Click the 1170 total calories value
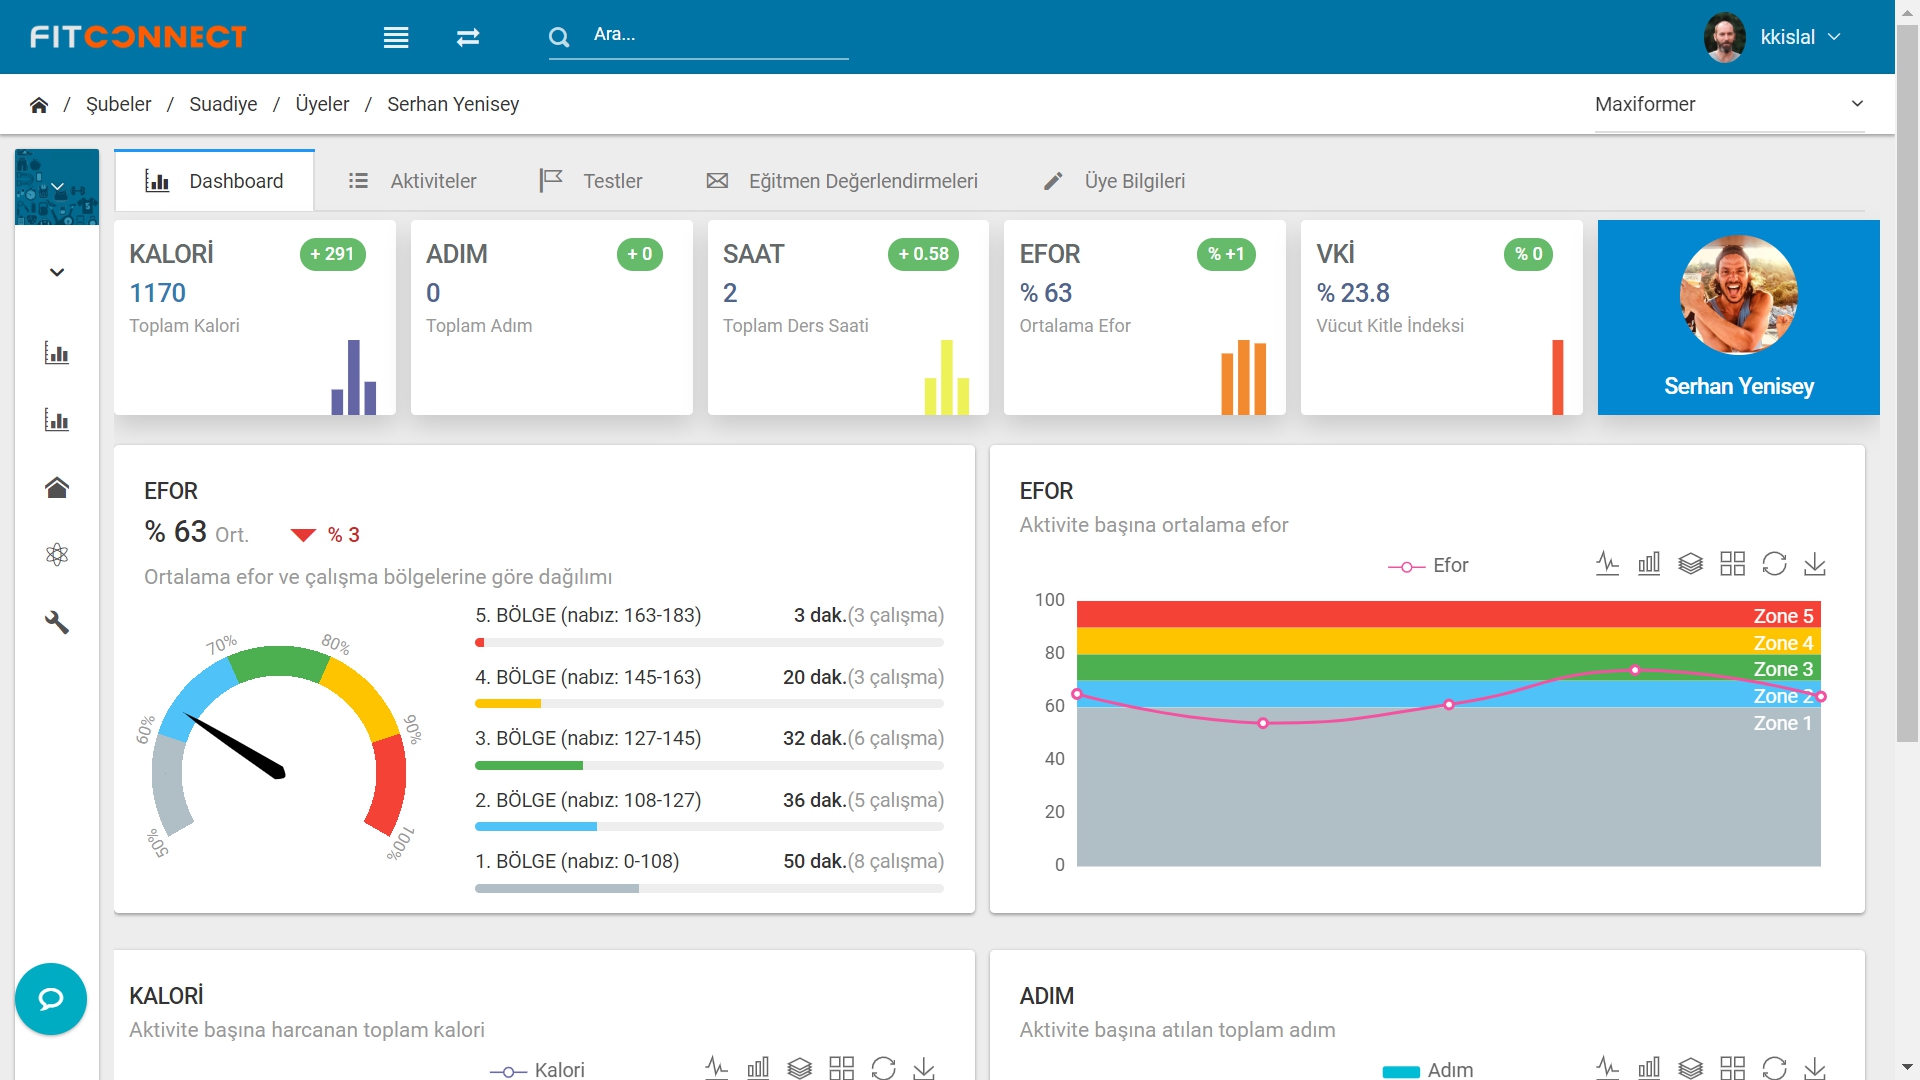The image size is (1920, 1080). (157, 293)
